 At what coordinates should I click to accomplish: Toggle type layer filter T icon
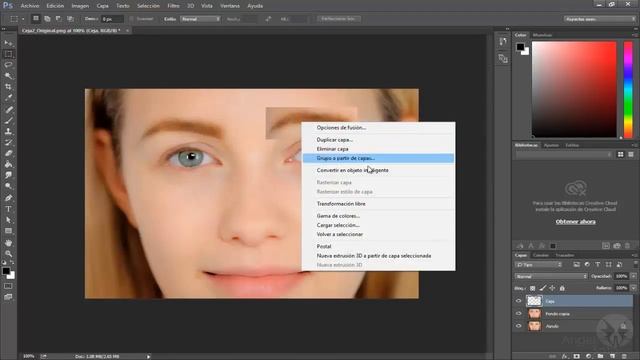click(598, 264)
